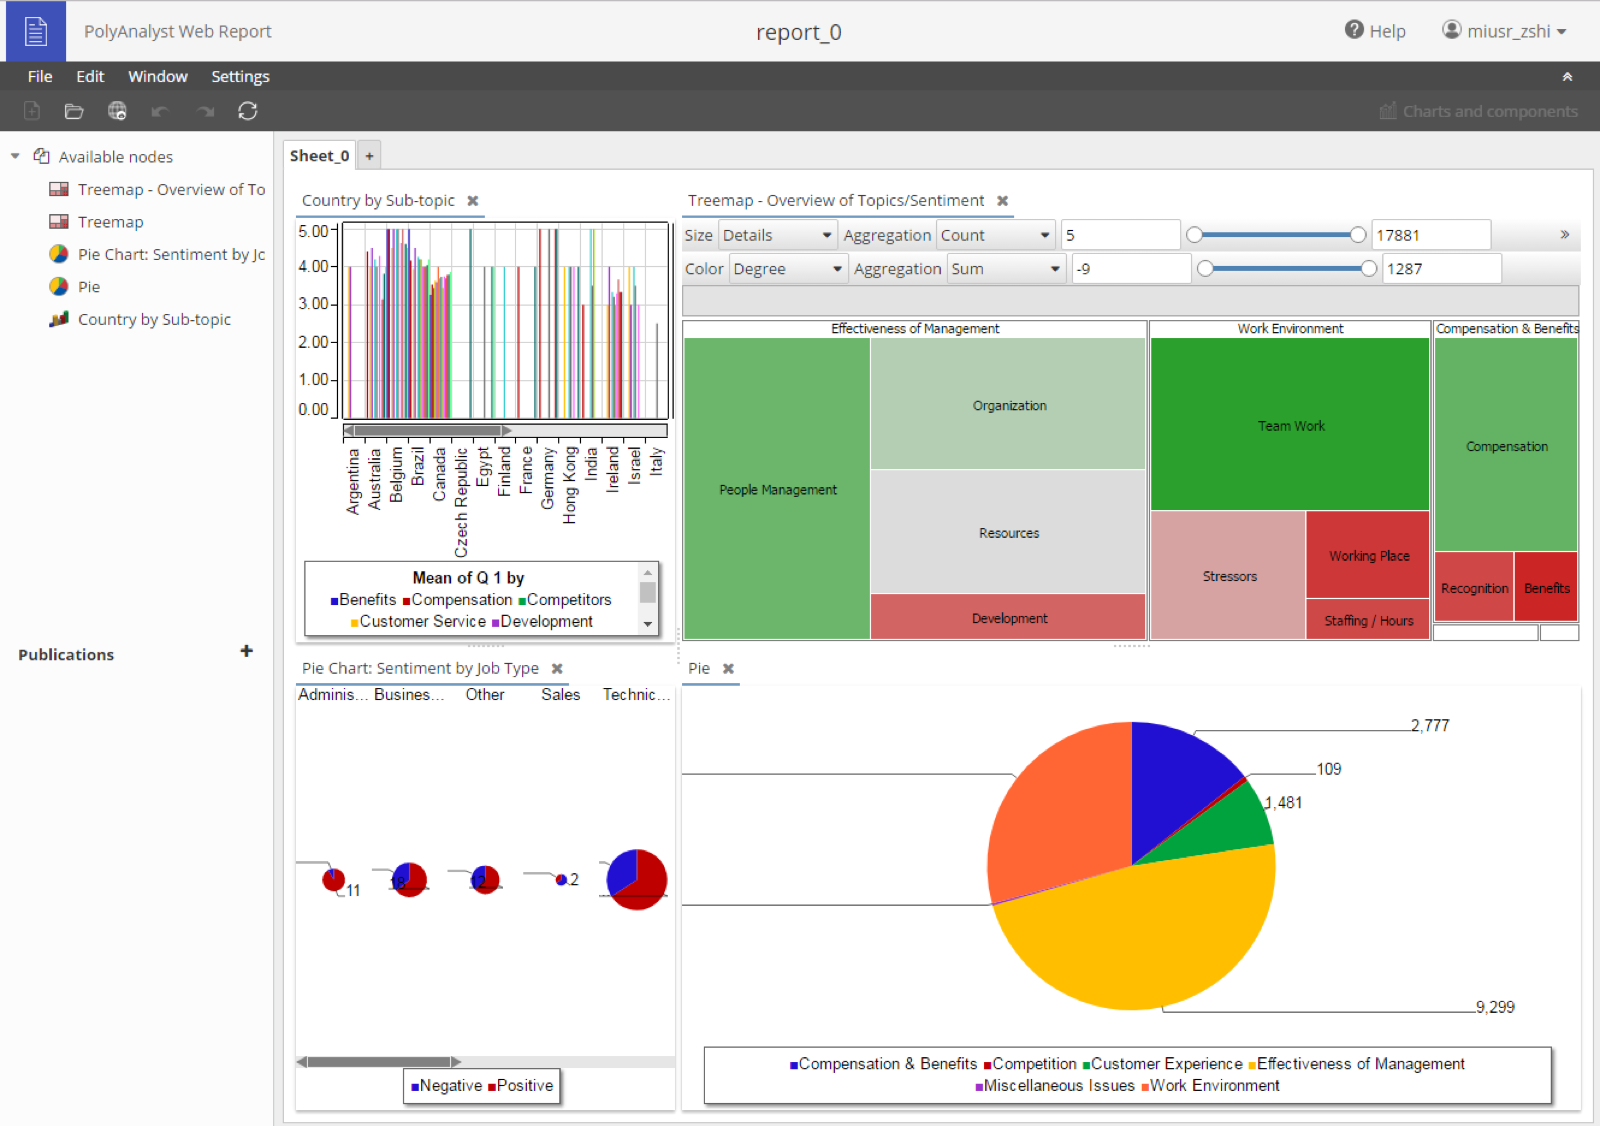Click the refresh toolbar icon

click(248, 111)
